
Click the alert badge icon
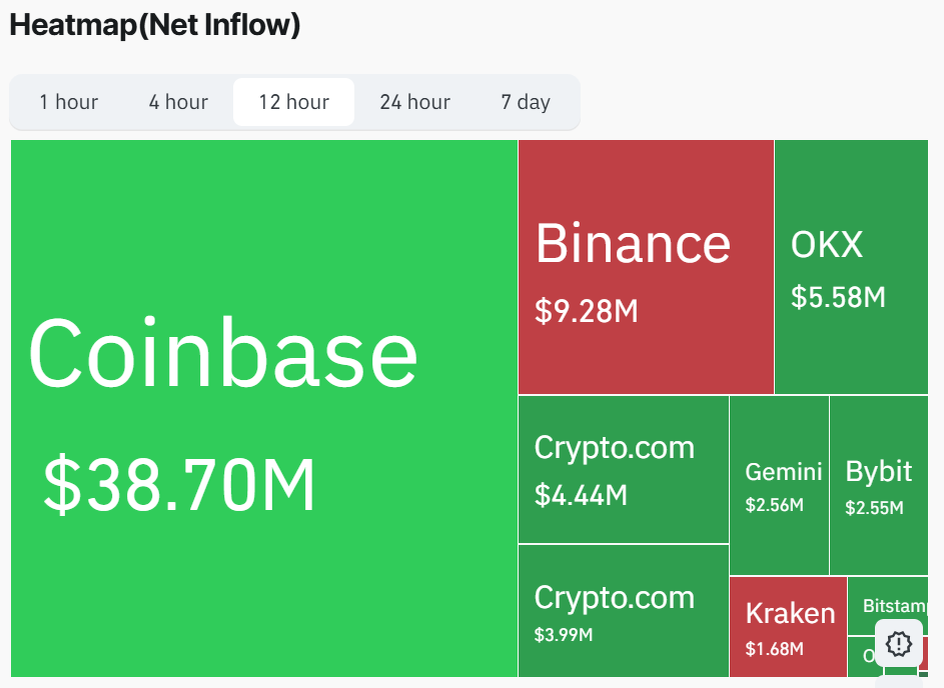coord(898,643)
